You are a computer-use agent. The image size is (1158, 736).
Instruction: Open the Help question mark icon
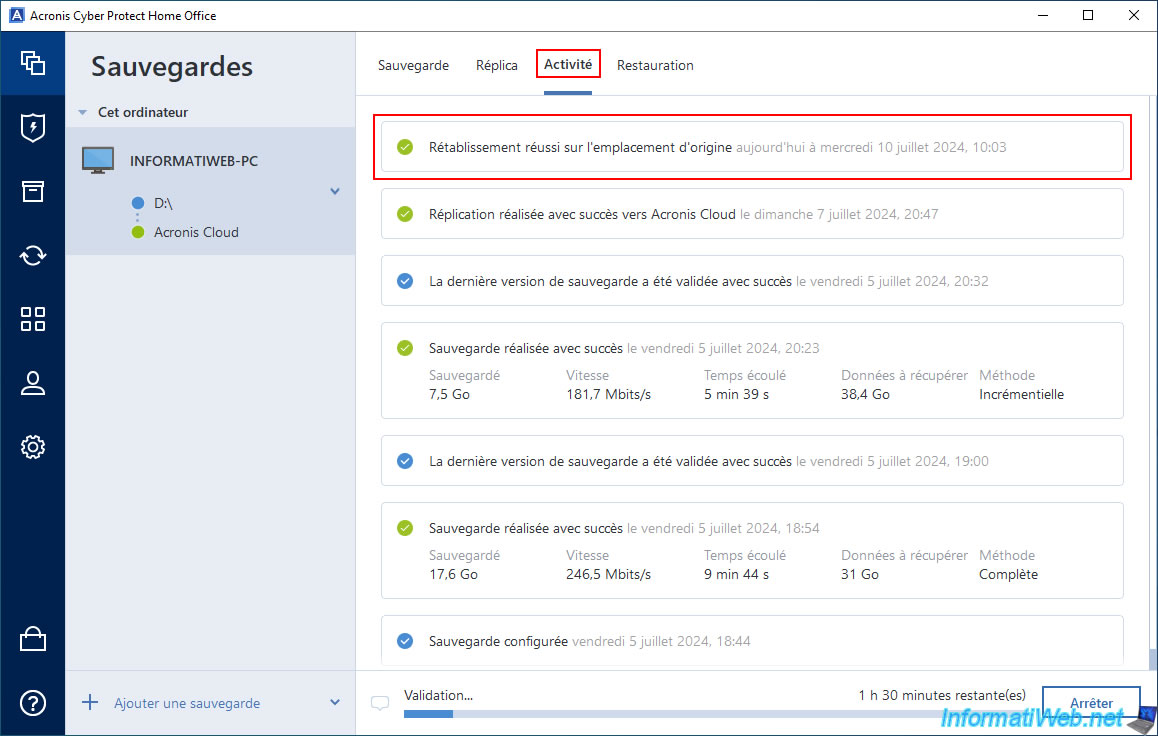point(32,703)
